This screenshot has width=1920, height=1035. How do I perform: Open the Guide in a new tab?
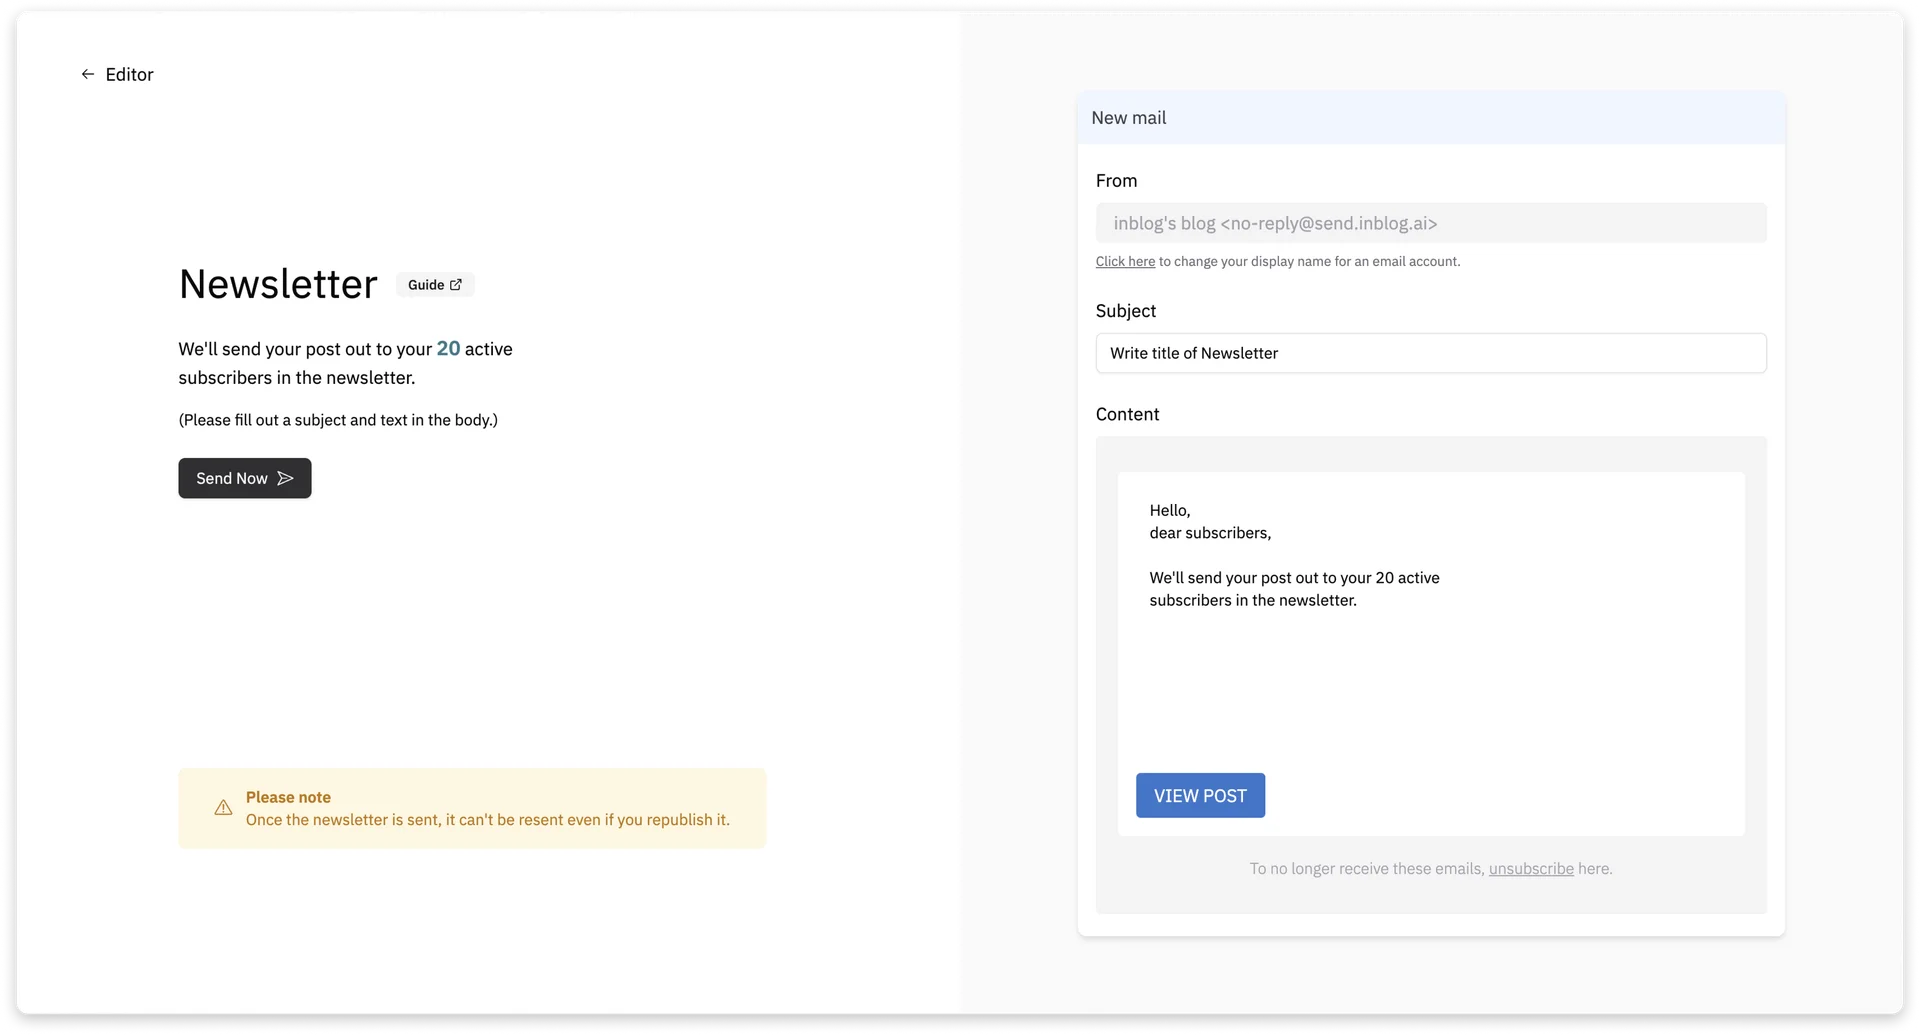tap(434, 285)
